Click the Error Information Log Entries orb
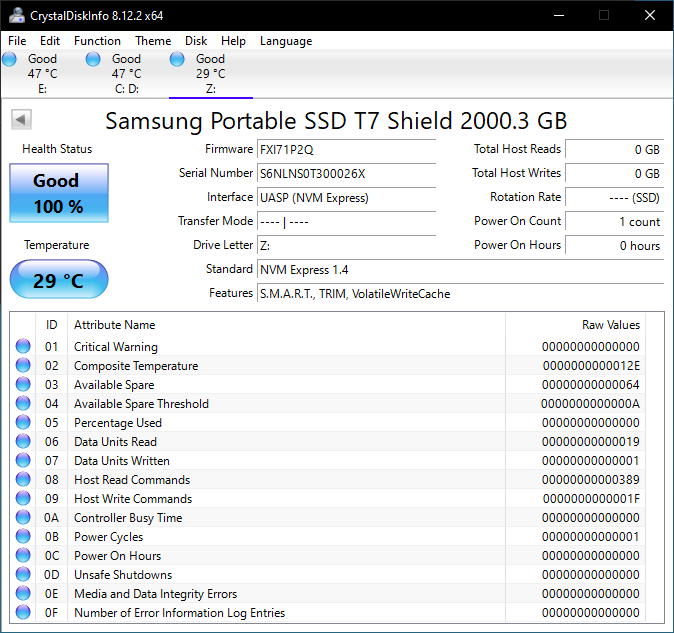The height and width of the screenshot is (633, 674). [23, 612]
